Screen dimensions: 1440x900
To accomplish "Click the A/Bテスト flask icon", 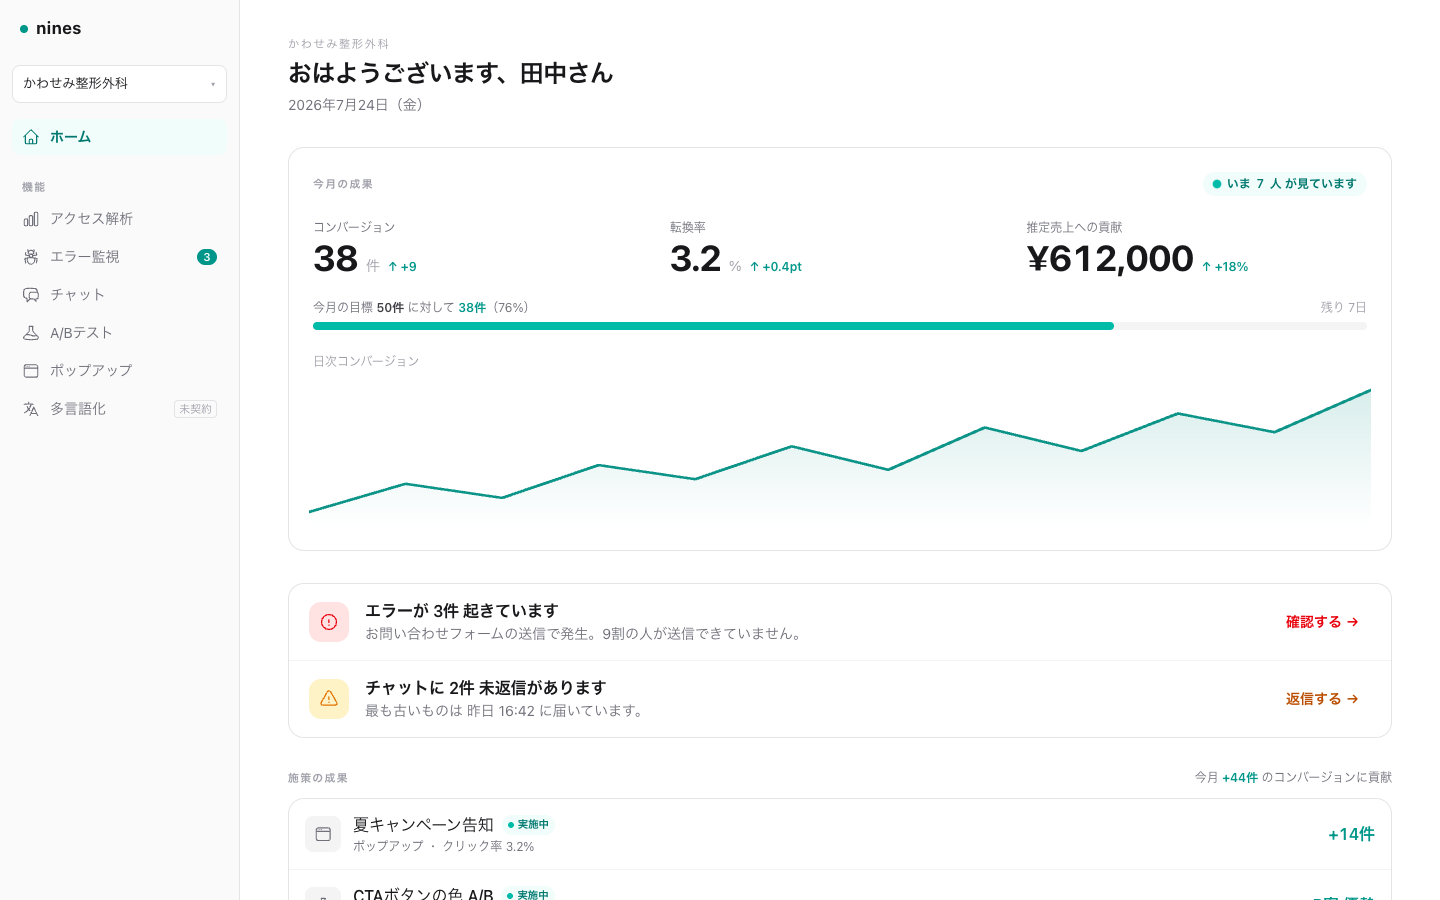I will tap(31, 333).
